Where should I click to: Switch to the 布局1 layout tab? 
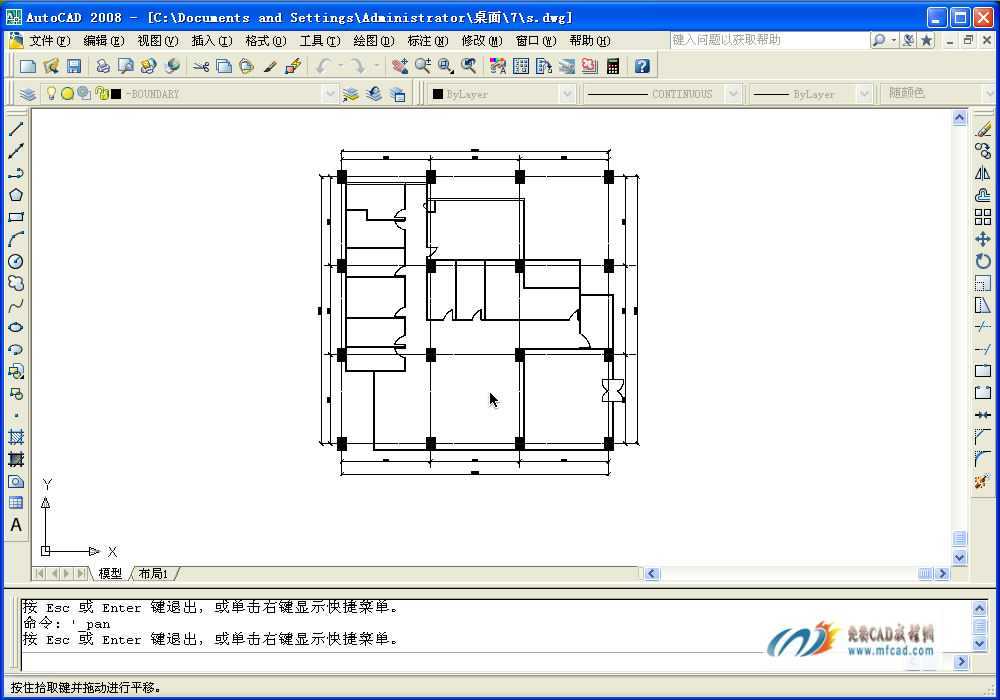tap(153, 573)
